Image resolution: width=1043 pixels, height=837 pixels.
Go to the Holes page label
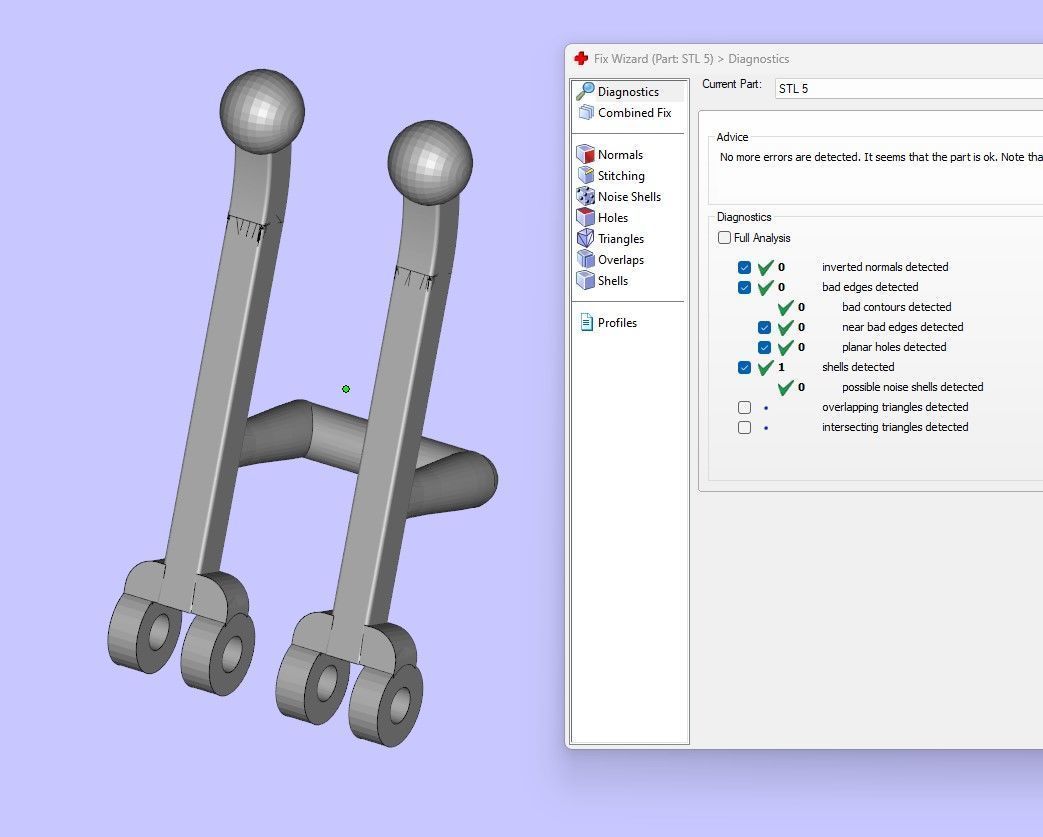coord(613,218)
